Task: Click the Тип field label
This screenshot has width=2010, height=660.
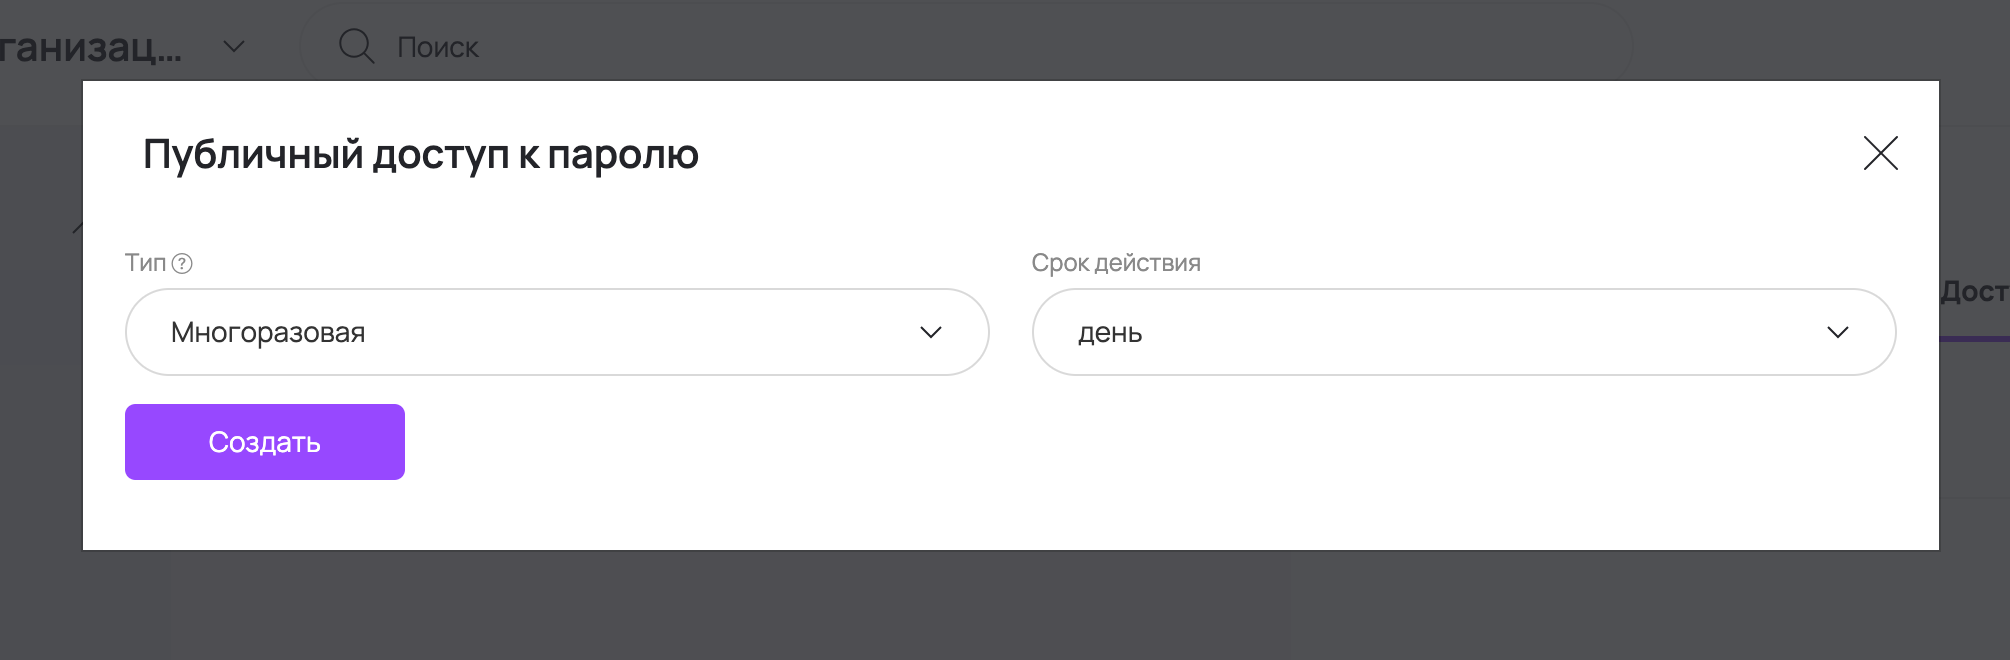Action: pos(143,263)
